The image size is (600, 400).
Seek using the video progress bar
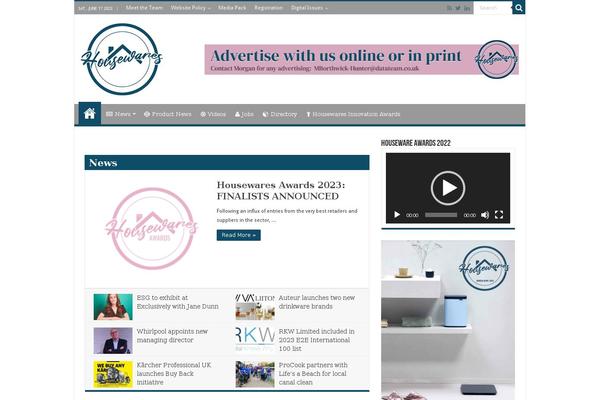[441, 215]
